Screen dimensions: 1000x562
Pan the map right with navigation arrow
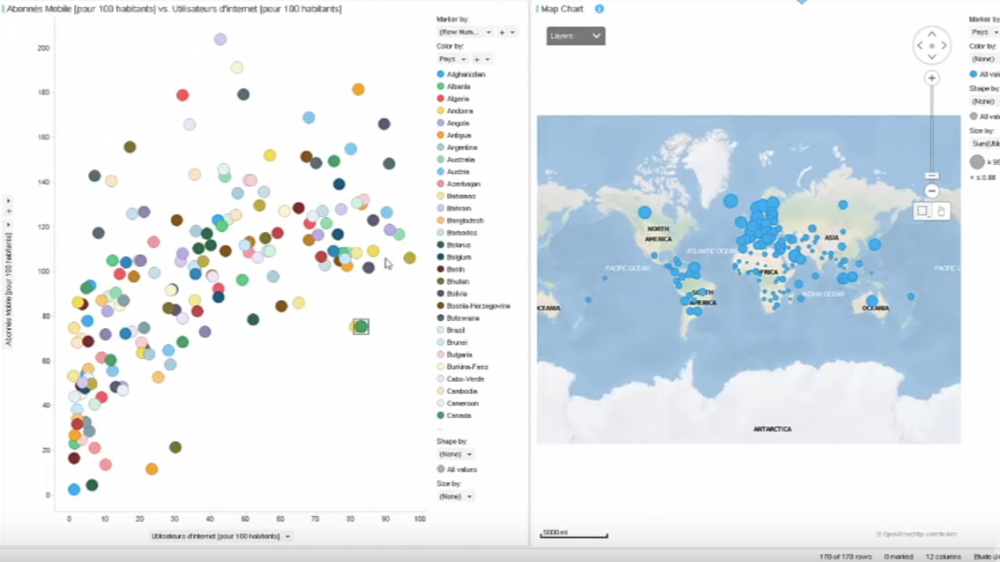[946, 46]
